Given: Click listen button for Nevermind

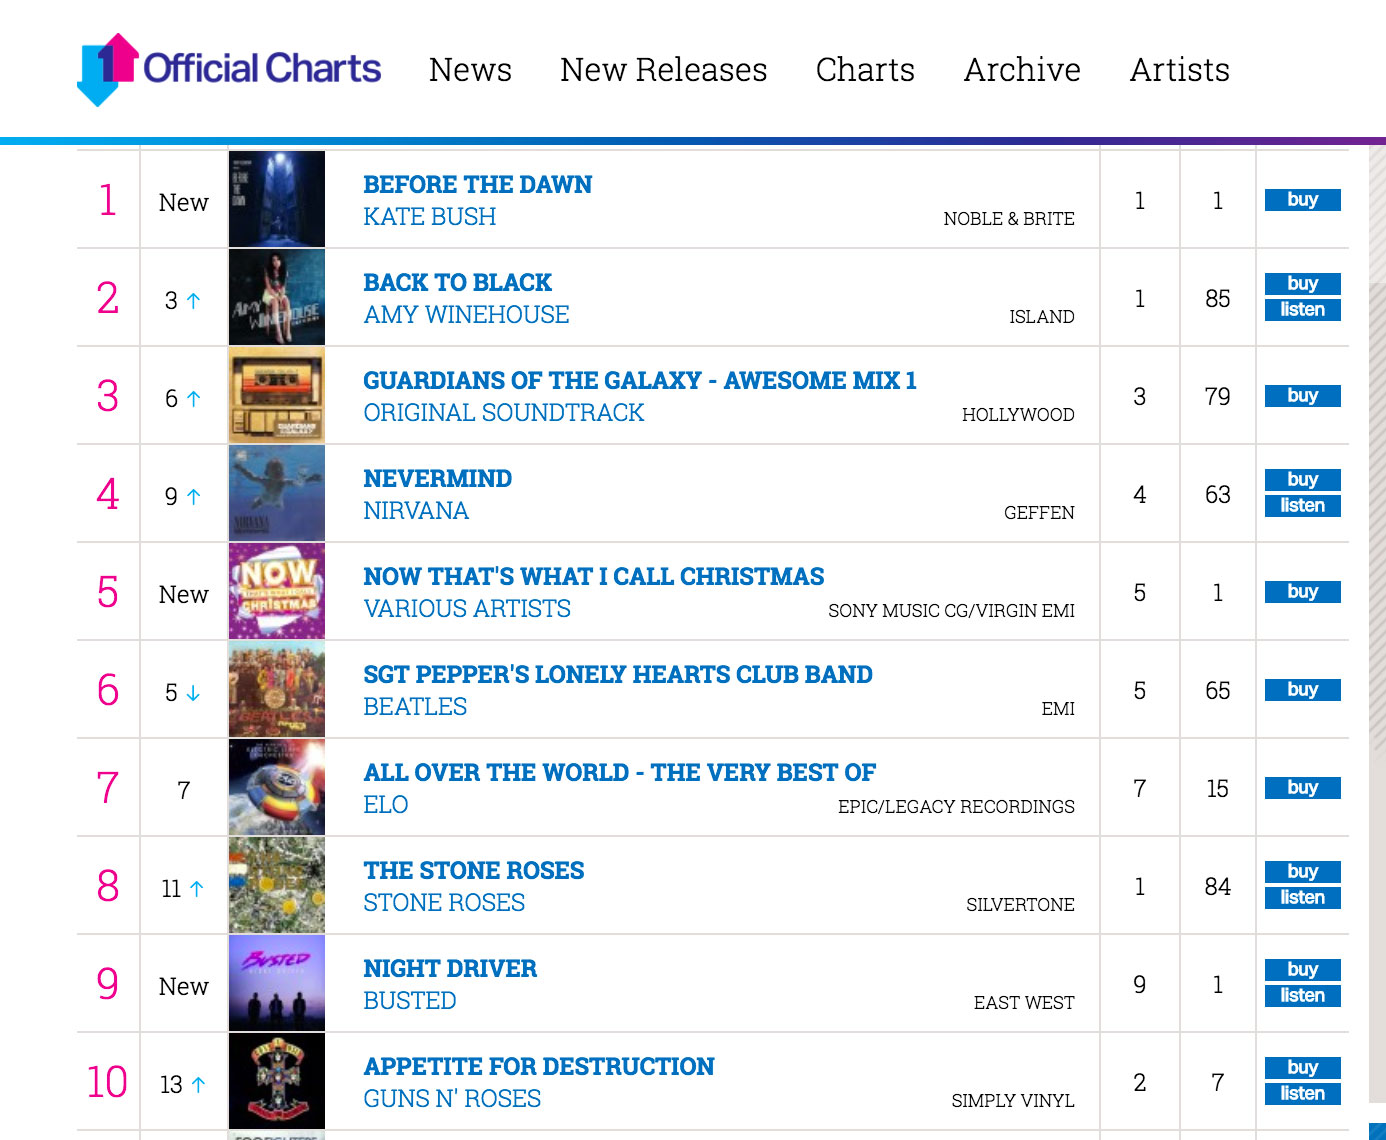Looking at the screenshot, I should click(x=1302, y=506).
